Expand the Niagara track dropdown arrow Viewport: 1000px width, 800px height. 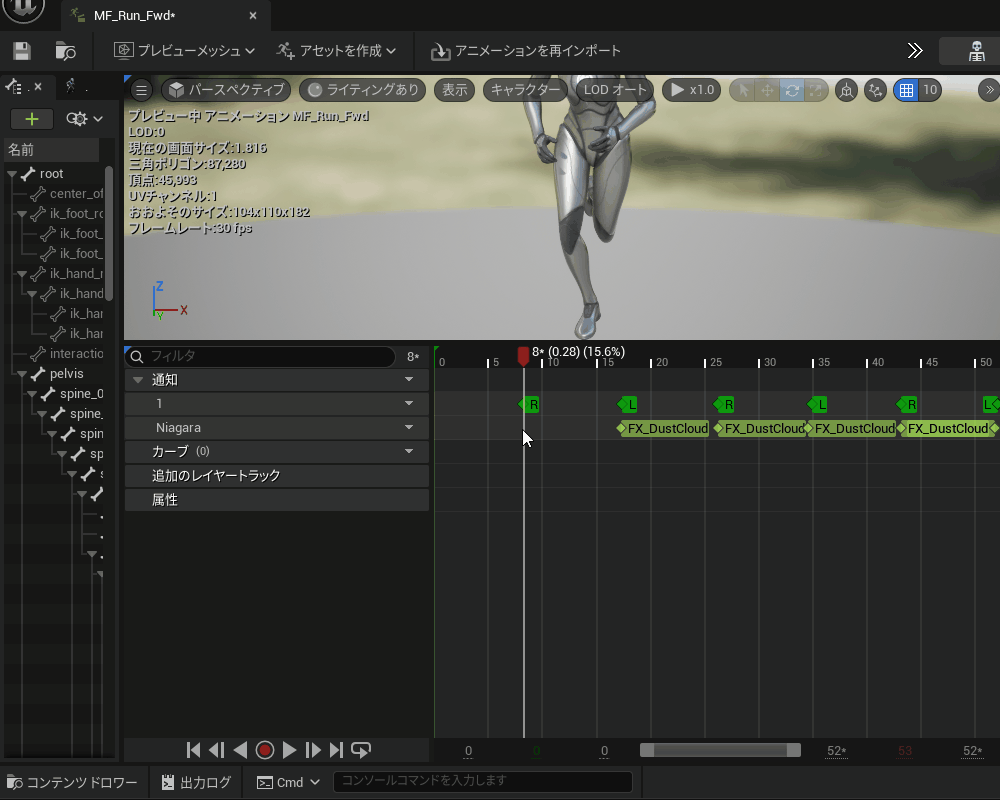click(408, 428)
